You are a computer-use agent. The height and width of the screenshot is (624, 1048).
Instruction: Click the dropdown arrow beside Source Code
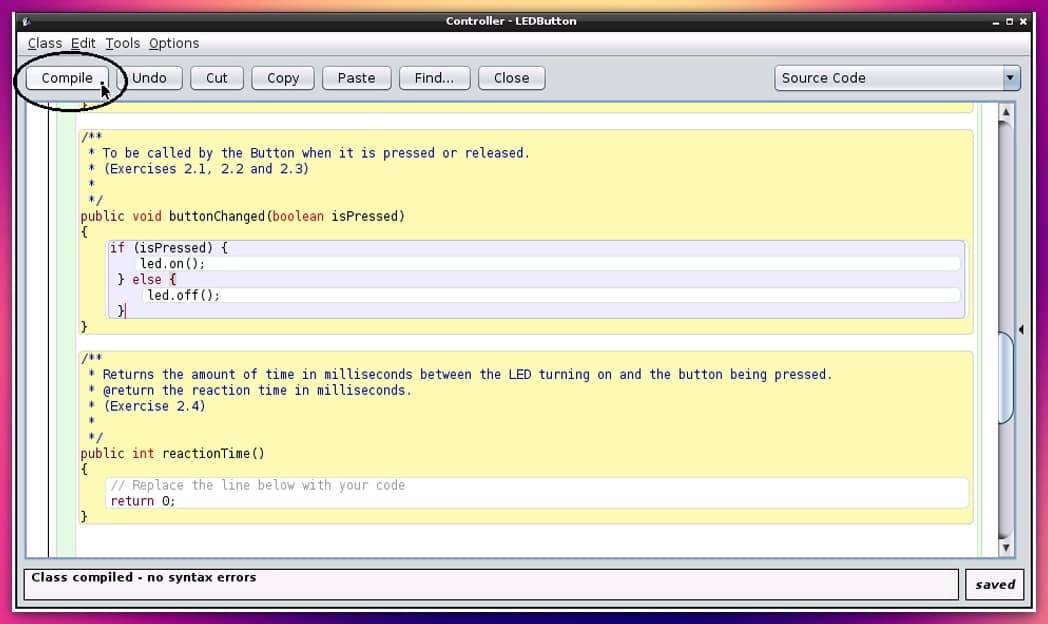coord(1010,78)
